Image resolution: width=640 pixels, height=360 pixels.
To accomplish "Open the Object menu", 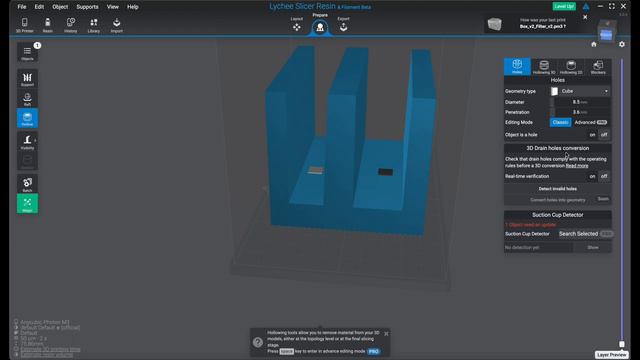I will coord(60,7).
